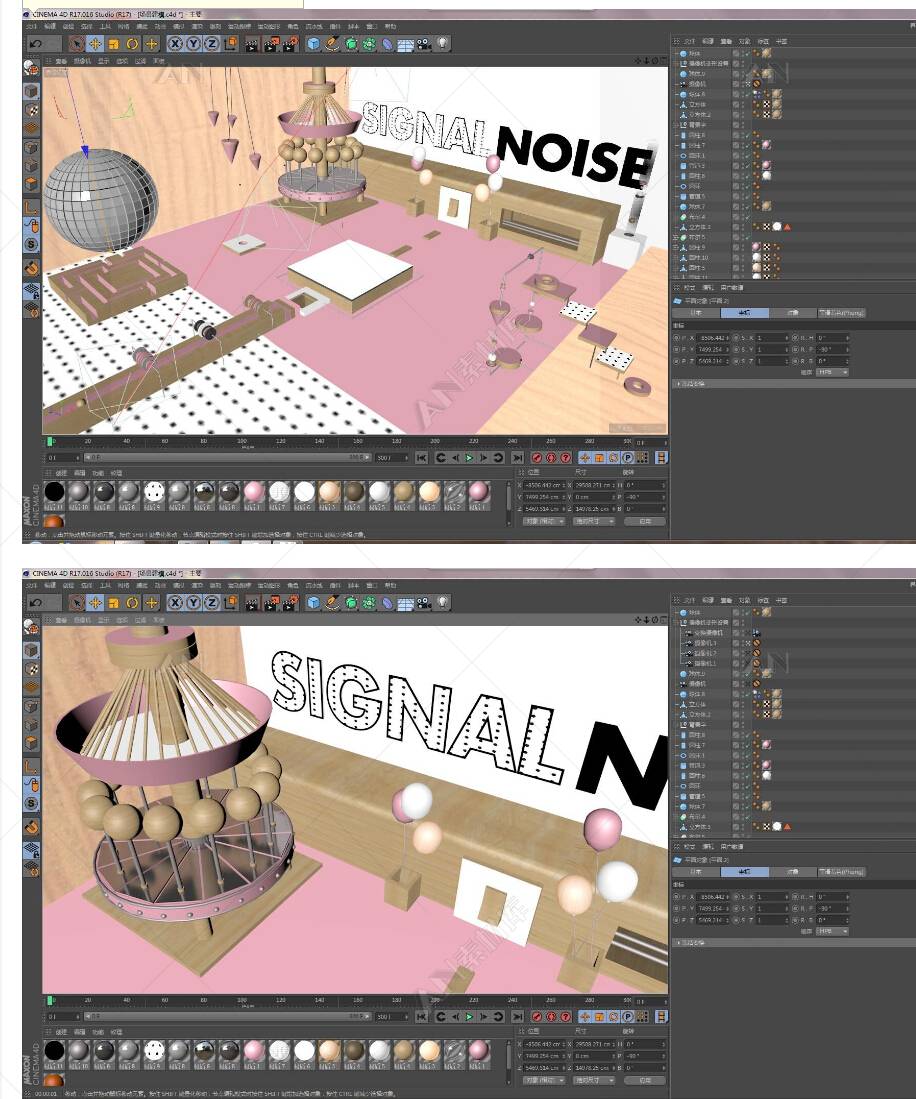Switch to the 基本 tab in the lower attributes panel
Viewport: 916px width, 1099px height.
696,872
